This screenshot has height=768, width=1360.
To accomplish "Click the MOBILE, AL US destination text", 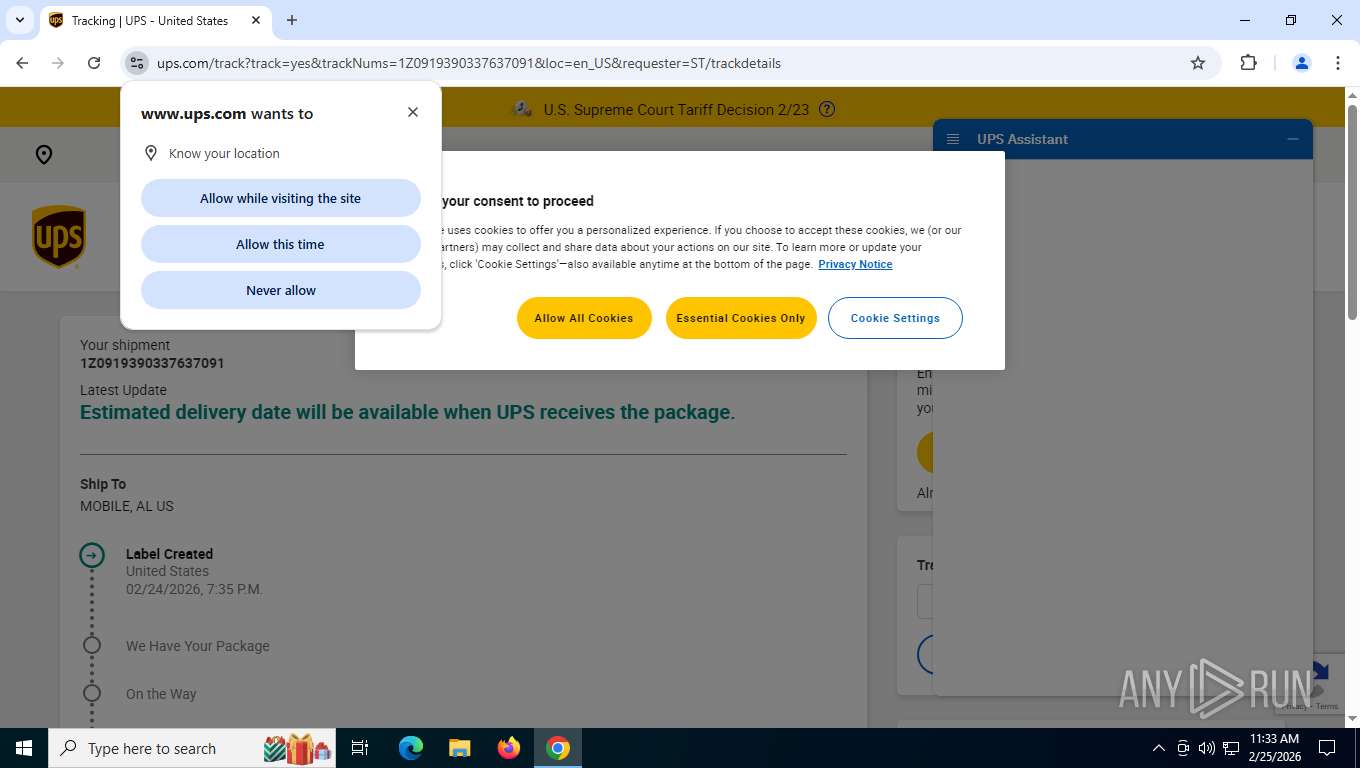I will 127,506.
